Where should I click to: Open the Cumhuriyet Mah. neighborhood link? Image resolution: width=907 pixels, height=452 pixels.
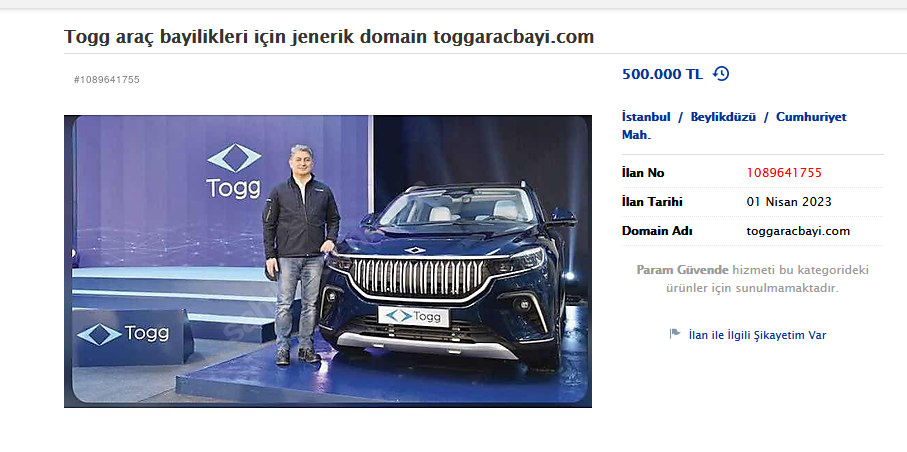point(734,126)
